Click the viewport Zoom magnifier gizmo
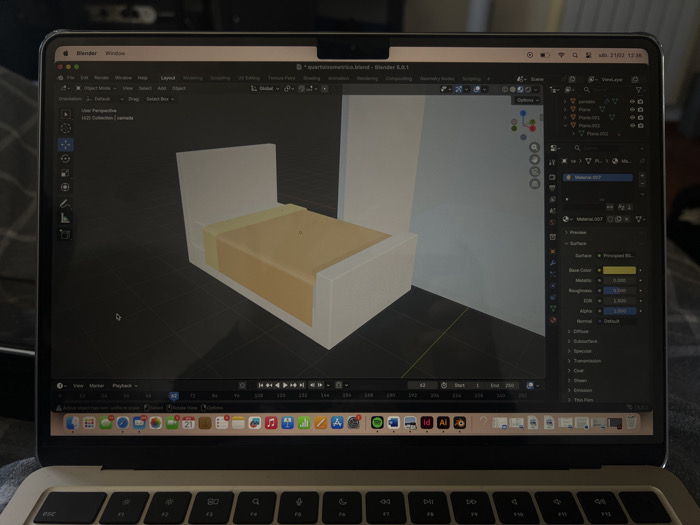Image resolution: width=700 pixels, height=525 pixels. [x=534, y=148]
